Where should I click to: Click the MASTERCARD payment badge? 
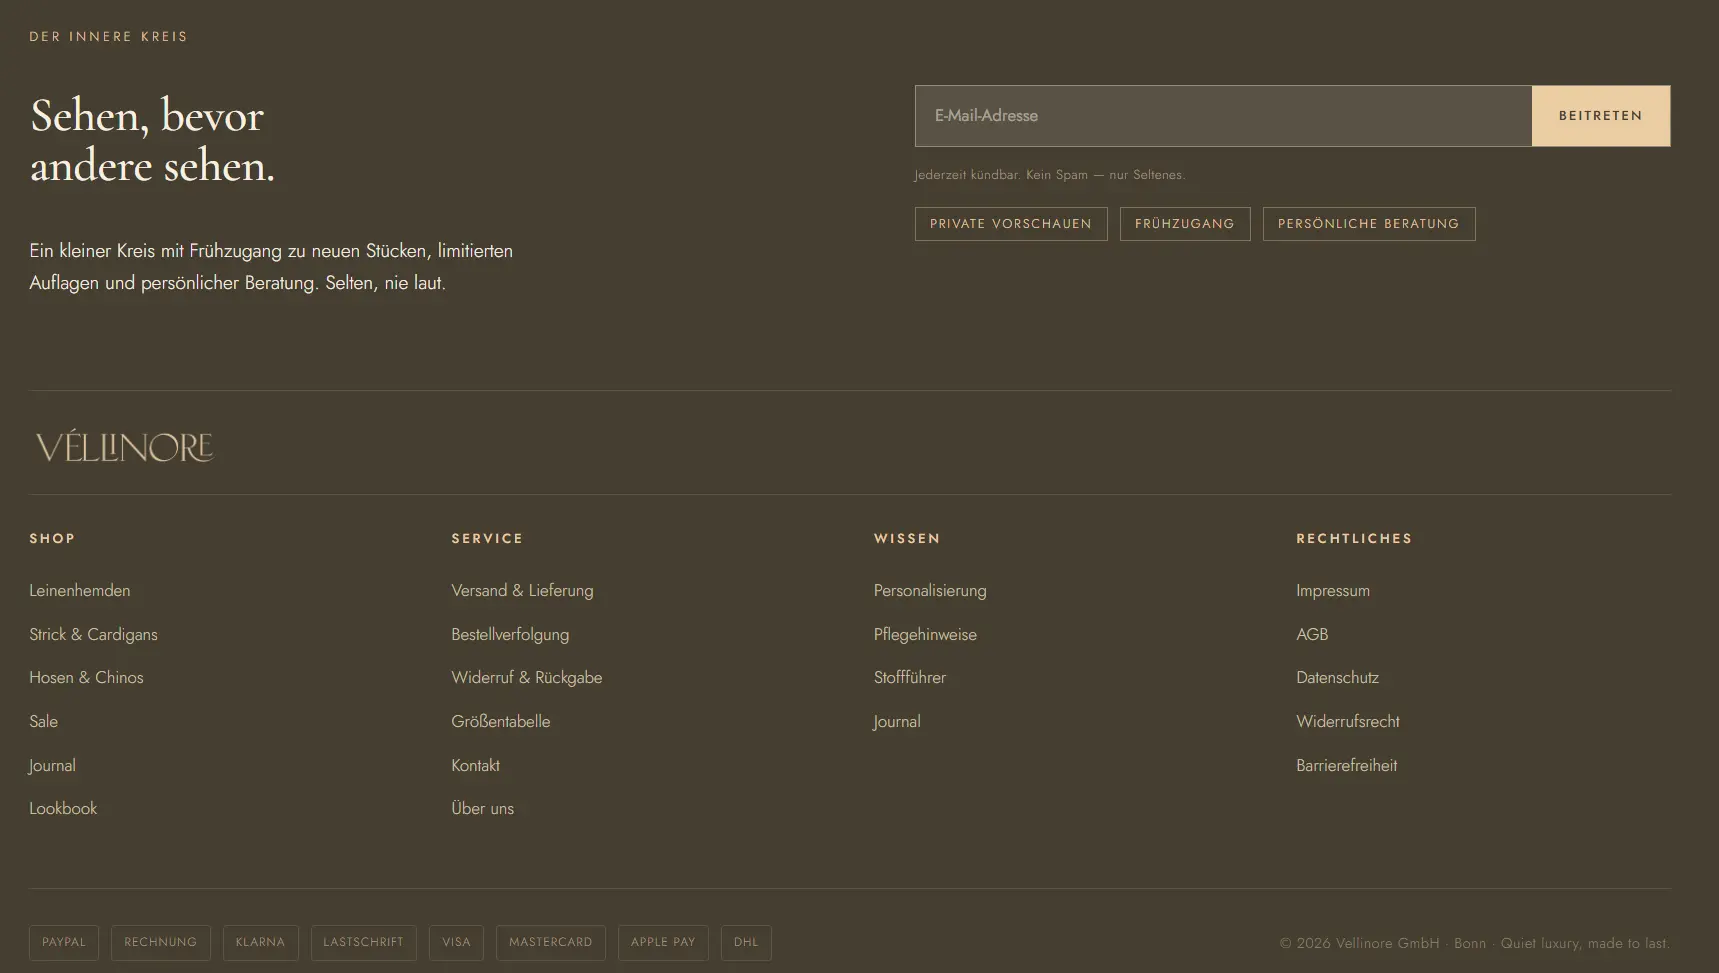551,943
